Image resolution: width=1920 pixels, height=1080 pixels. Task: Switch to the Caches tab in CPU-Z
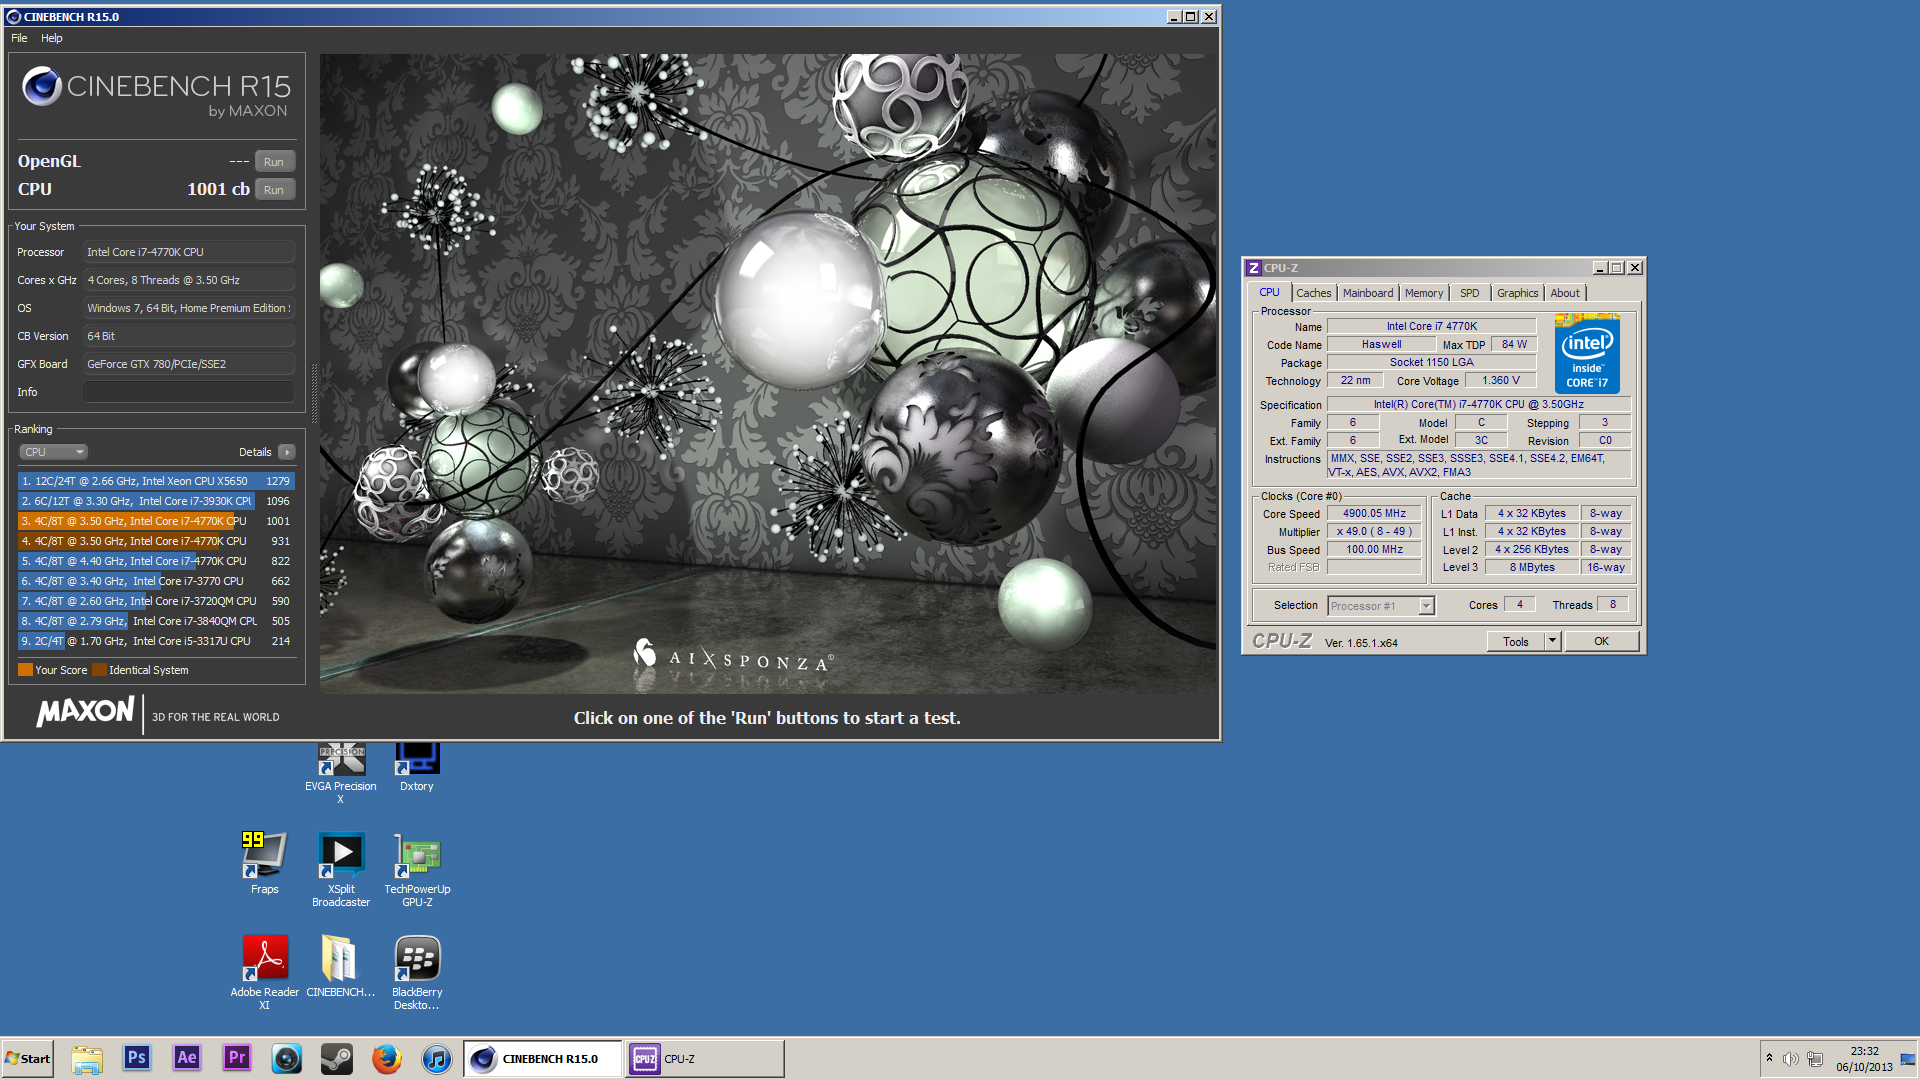coord(1313,293)
